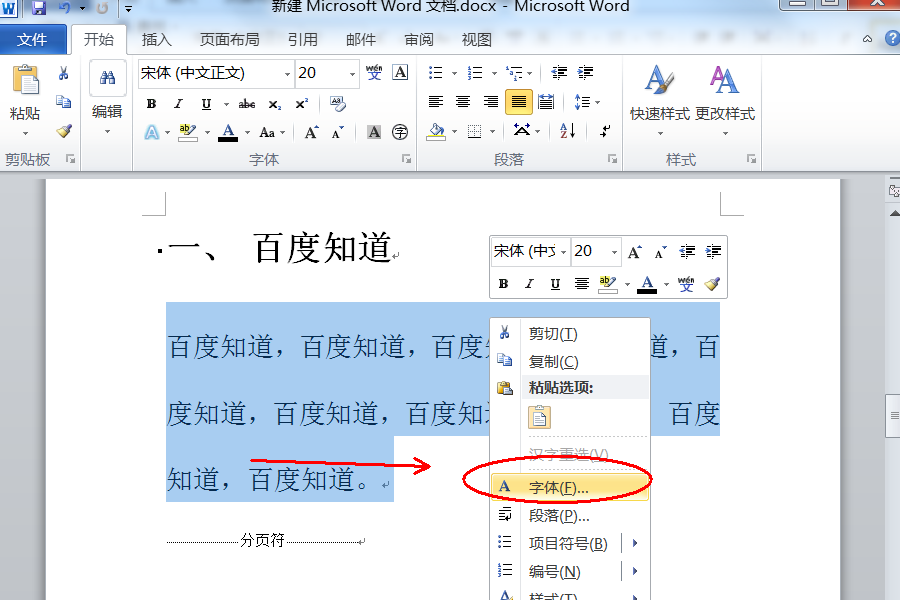The height and width of the screenshot is (600, 900).
Task: Open the Change Case Aa dropdown
Action: [272, 133]
